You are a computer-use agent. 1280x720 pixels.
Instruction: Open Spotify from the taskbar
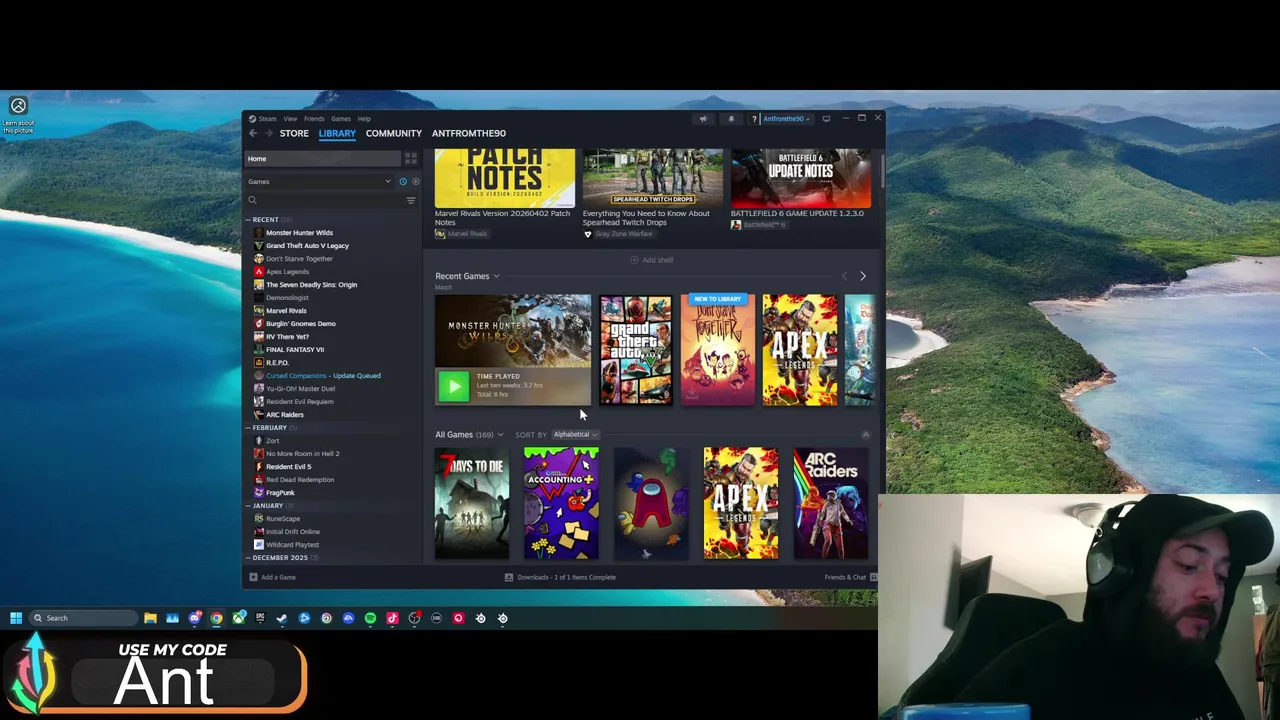pyautogui.click(x=370, y=618)
